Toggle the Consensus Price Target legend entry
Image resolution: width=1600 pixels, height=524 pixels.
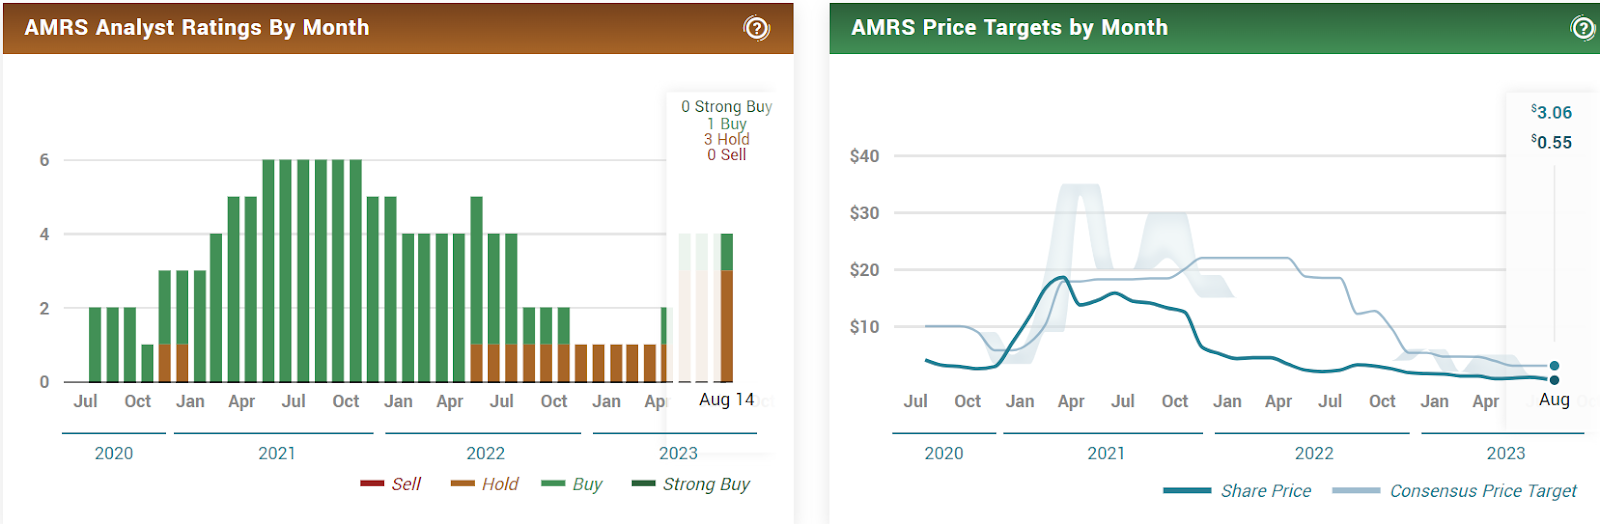pos(1454,491)
